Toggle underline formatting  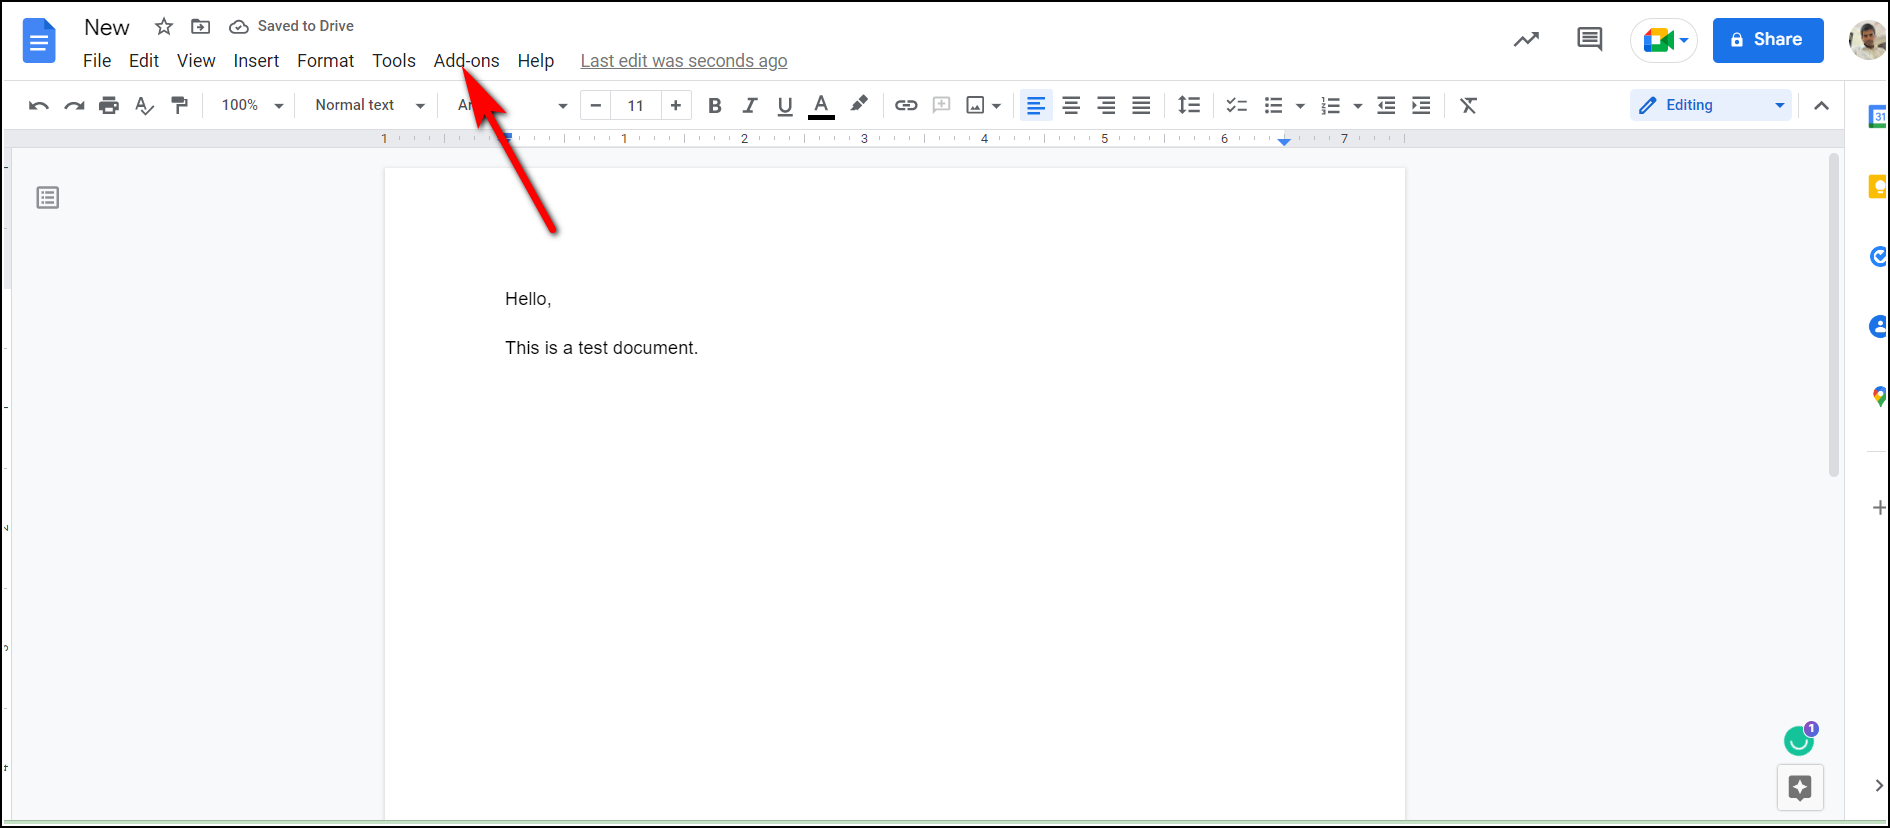[x=785, y=105]
